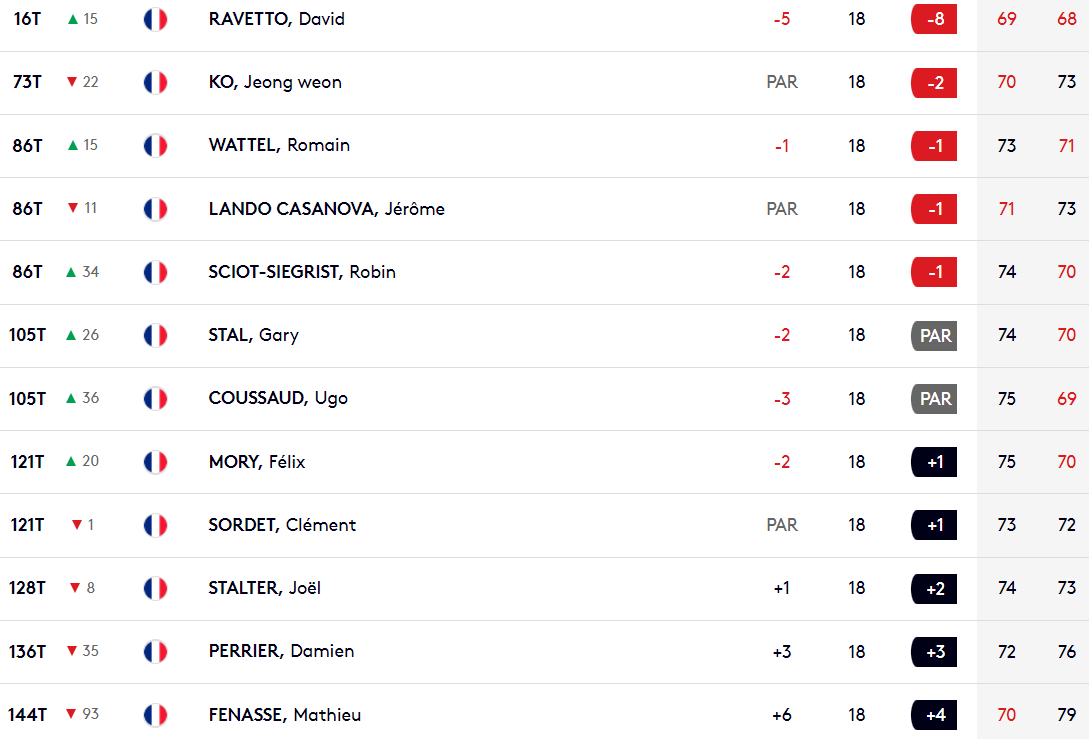
Task: Click the +4 score badge for FENASSE
Action: tap(934, 715)
